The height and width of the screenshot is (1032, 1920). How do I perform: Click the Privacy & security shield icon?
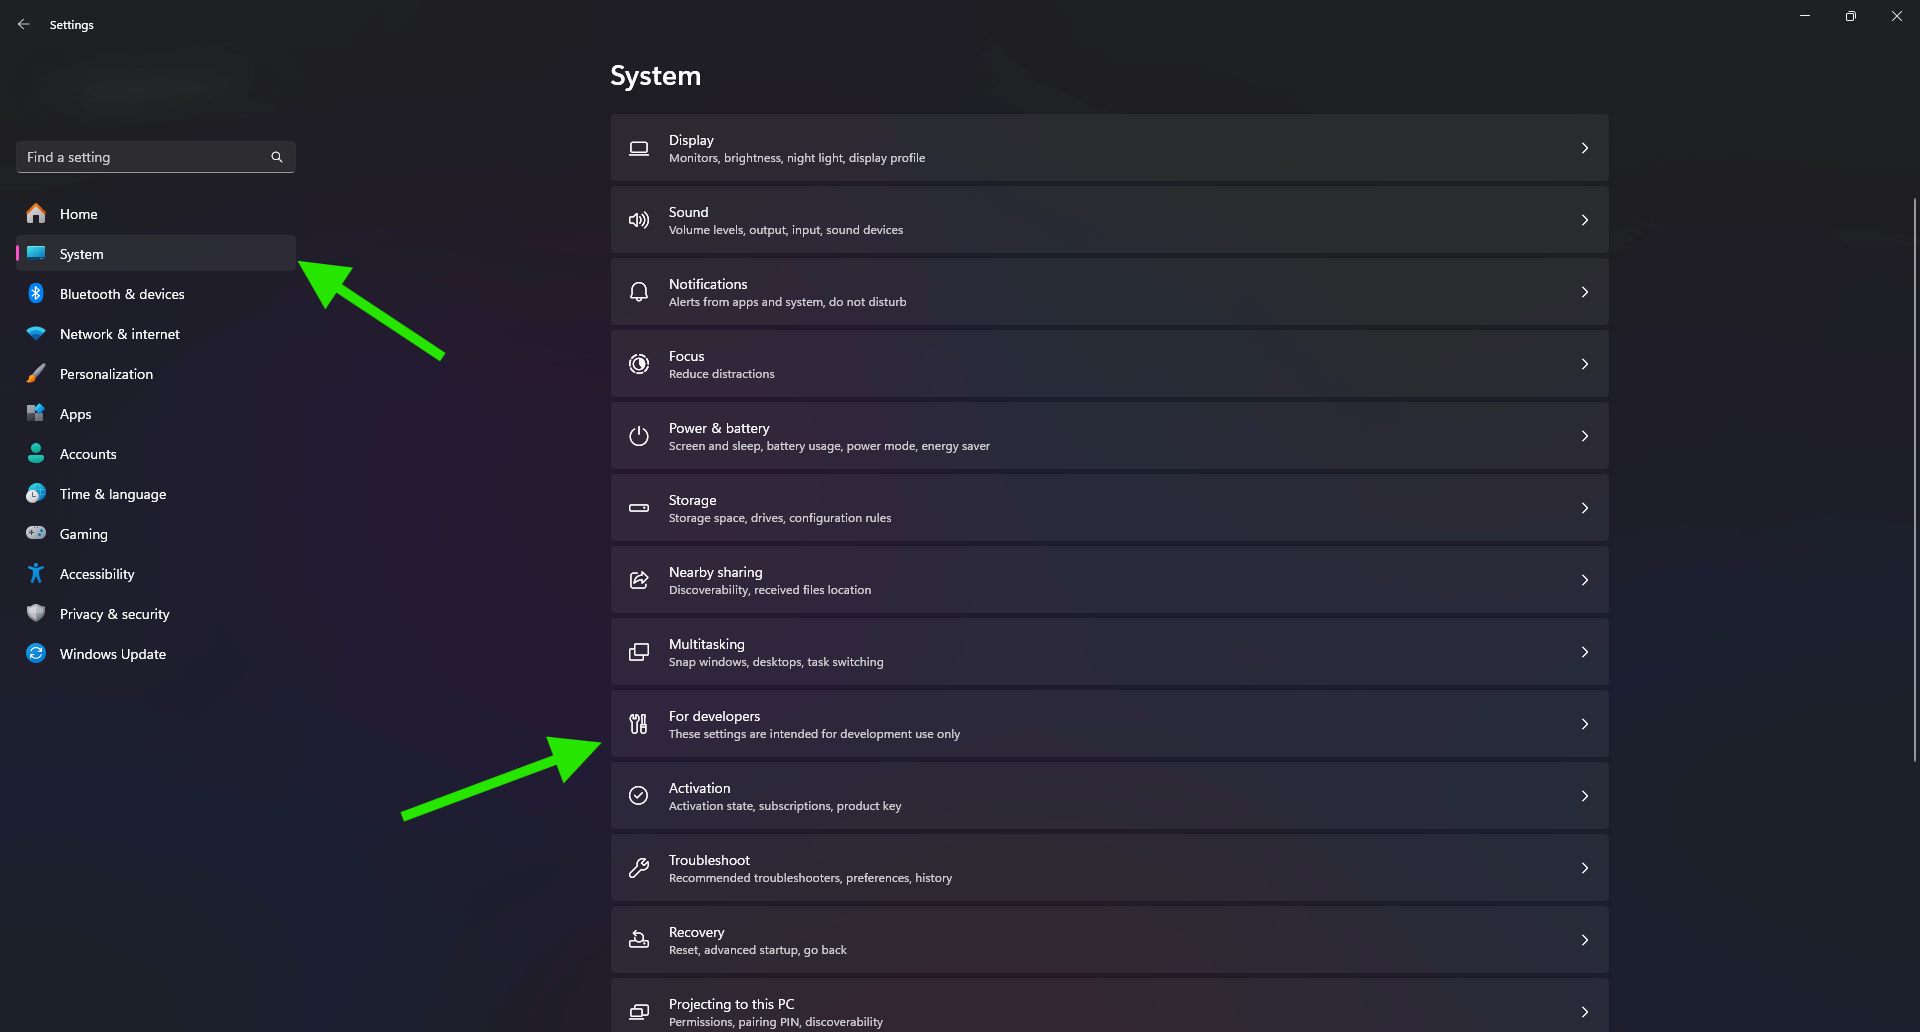click(36, 613)
